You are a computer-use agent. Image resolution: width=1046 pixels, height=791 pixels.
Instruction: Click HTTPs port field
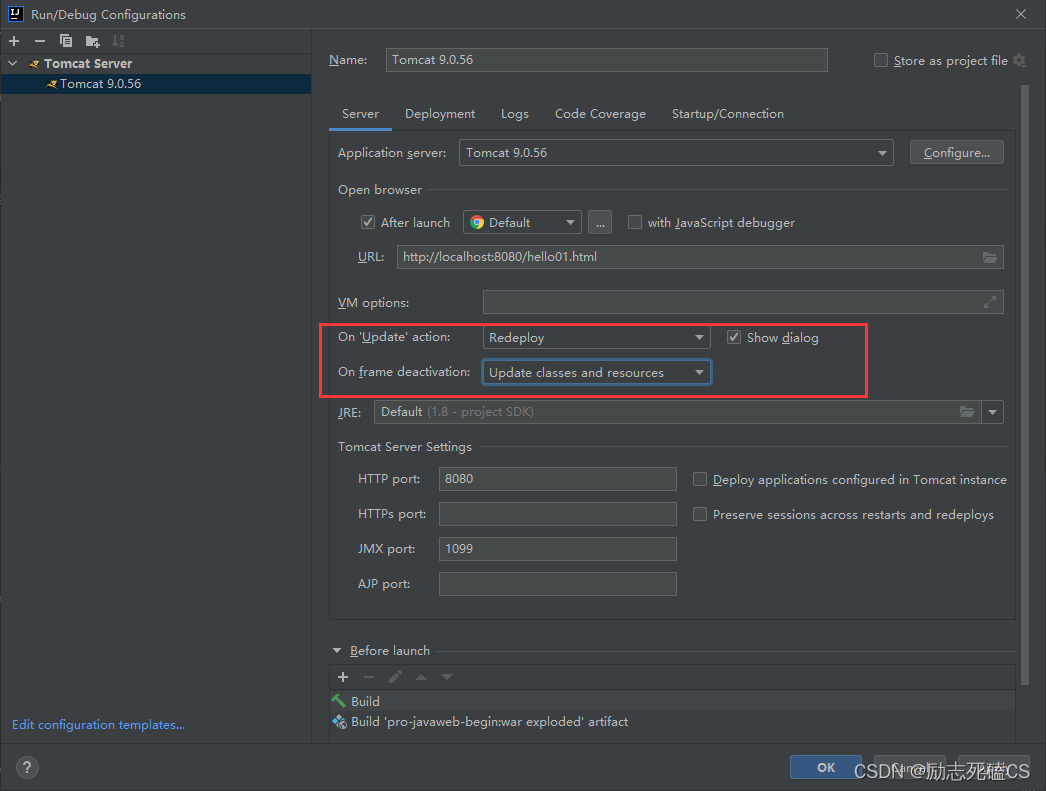pos(558,514)
